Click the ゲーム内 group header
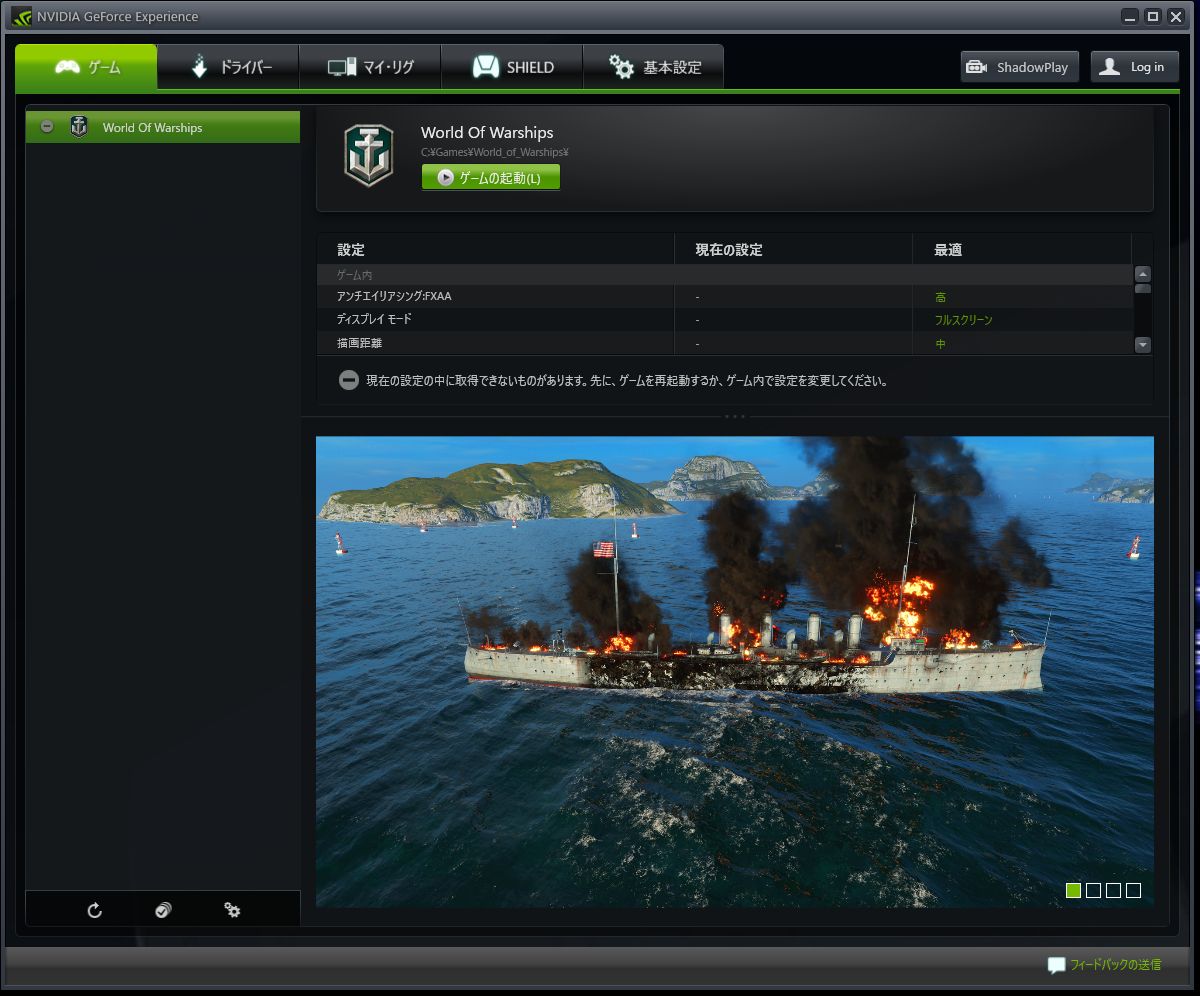The height and width of the screenshot is (996, 1200). point(725,274)
